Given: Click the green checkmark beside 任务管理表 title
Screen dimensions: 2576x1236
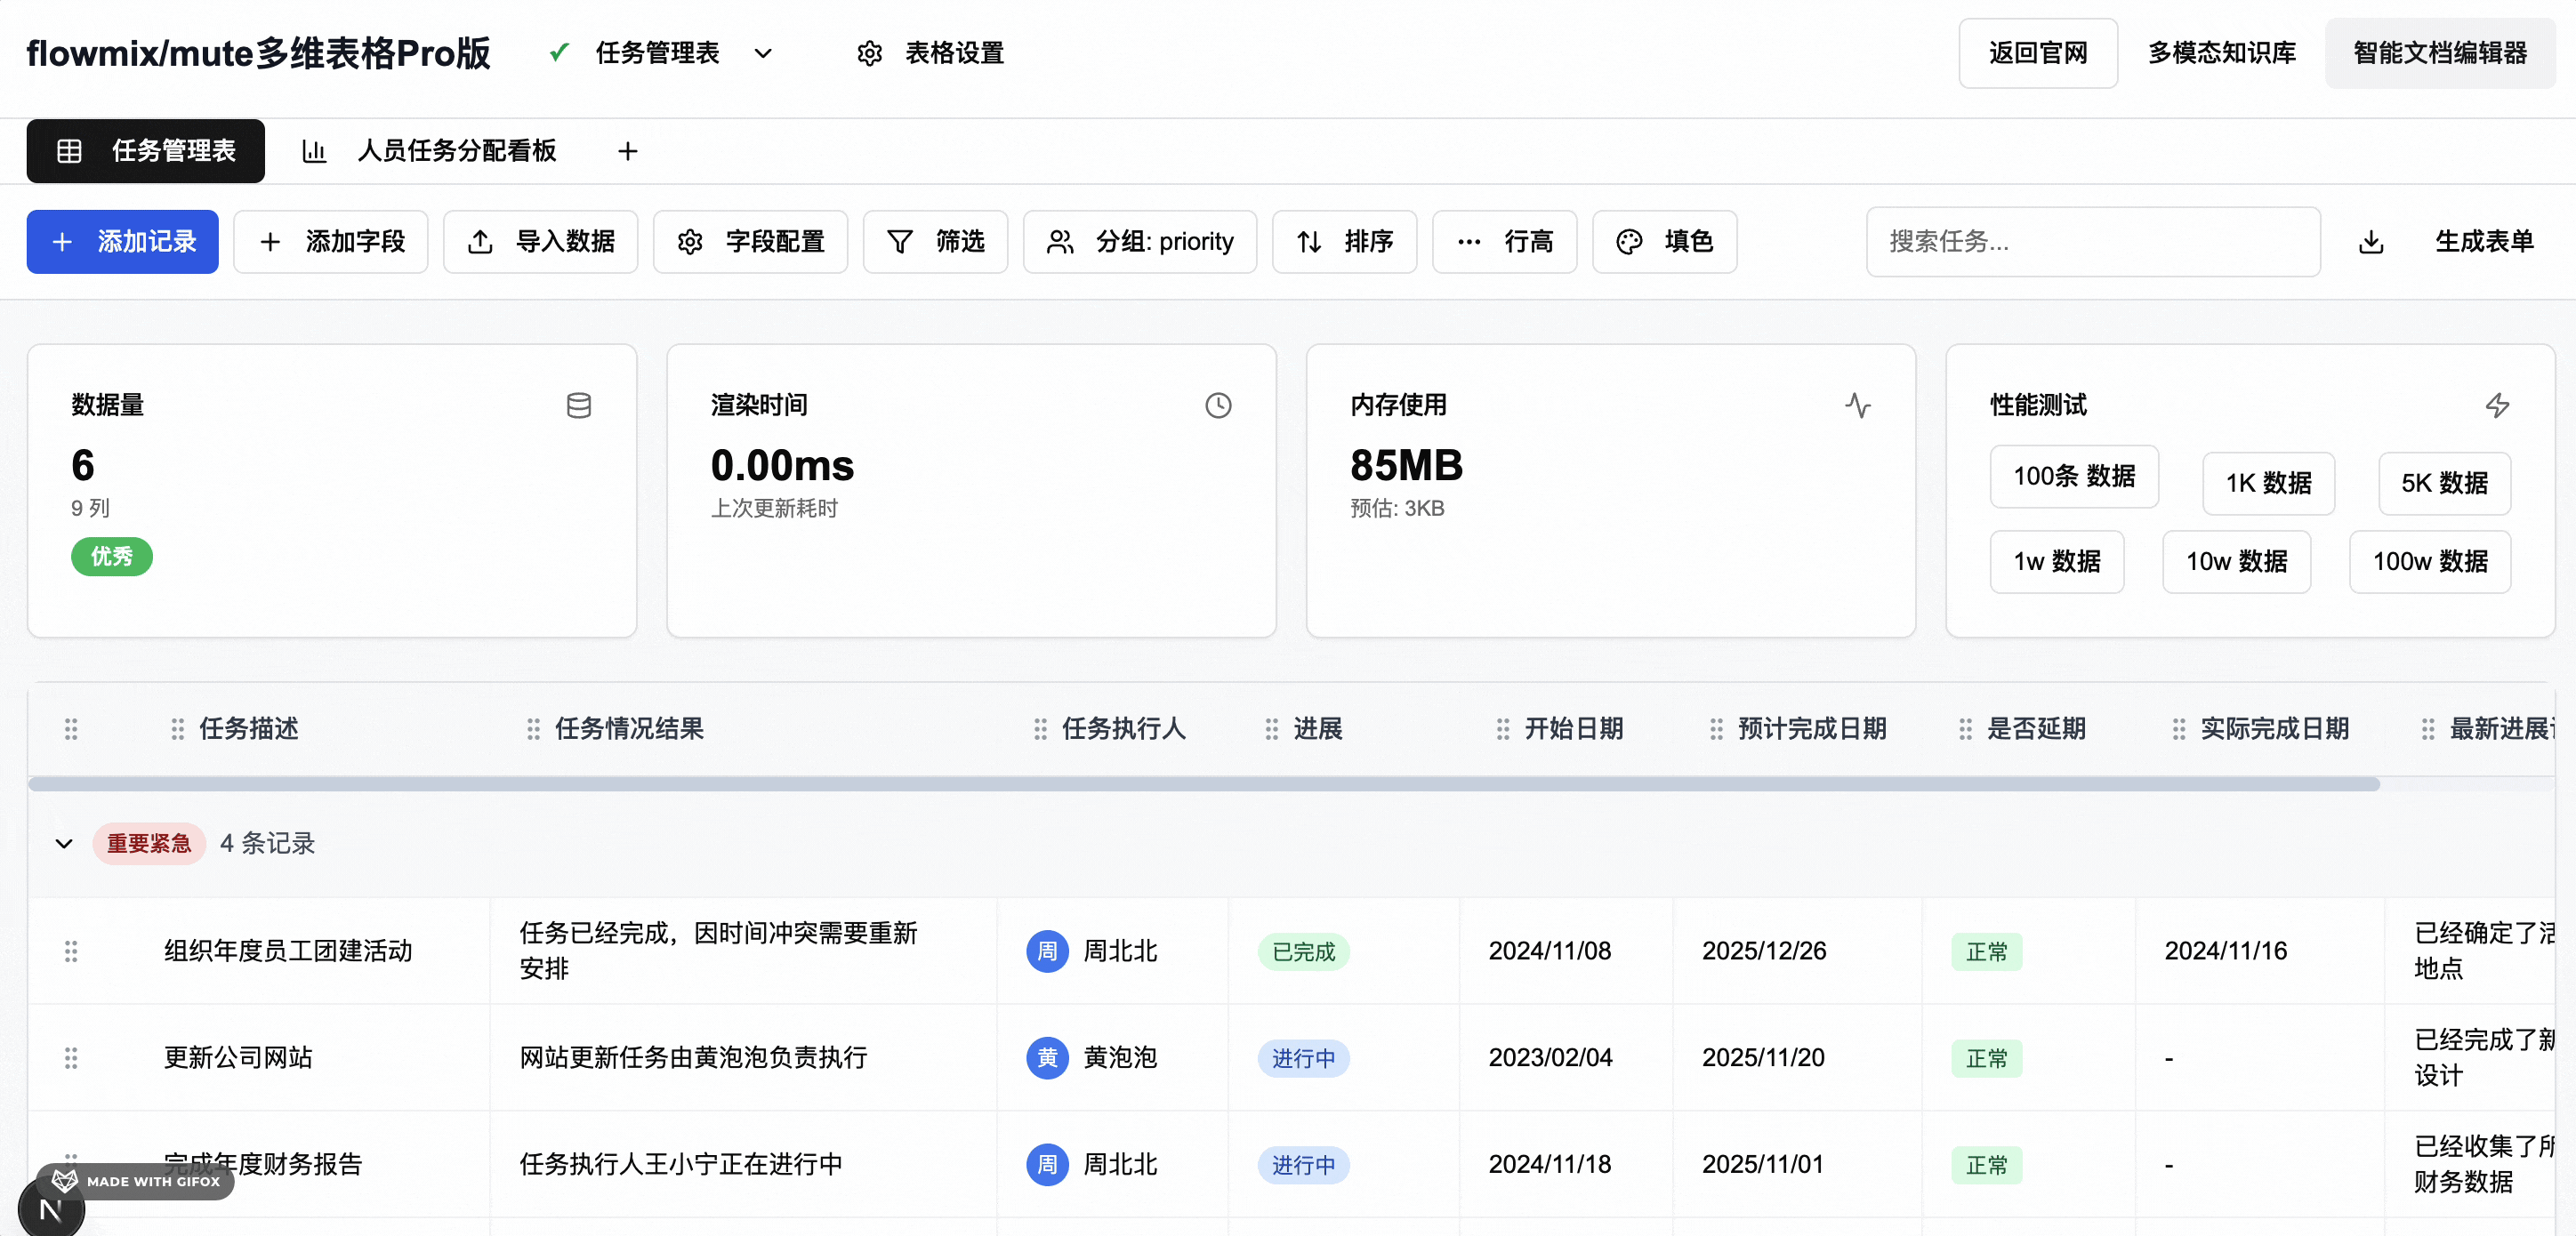Looking at the screenshot, I should point(559,52).
